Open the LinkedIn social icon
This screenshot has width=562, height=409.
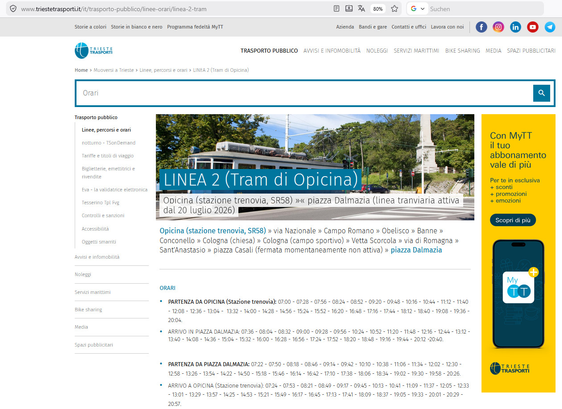point(515,27)
